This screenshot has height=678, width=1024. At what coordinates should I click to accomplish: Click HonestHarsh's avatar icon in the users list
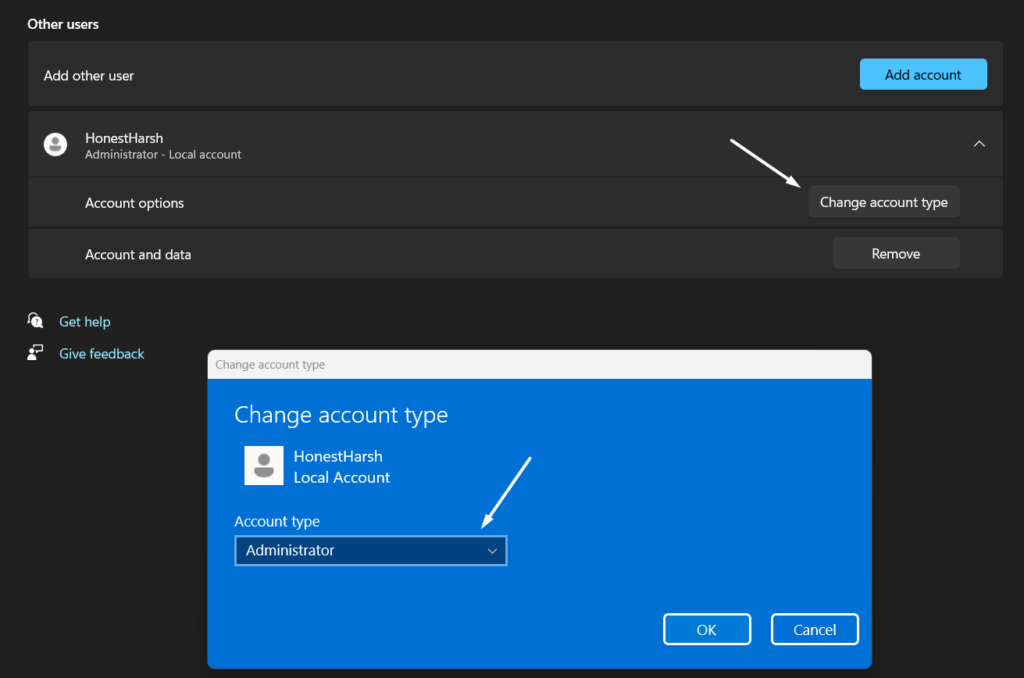(56, 145)
